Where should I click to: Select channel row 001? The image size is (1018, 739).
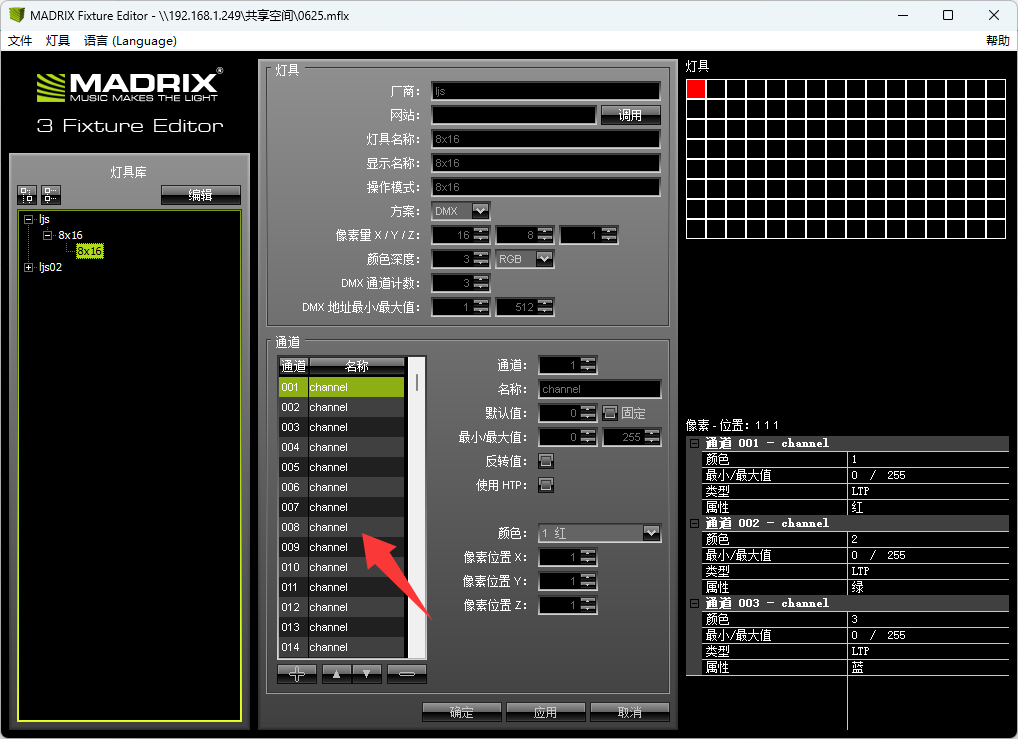(341, 387)
